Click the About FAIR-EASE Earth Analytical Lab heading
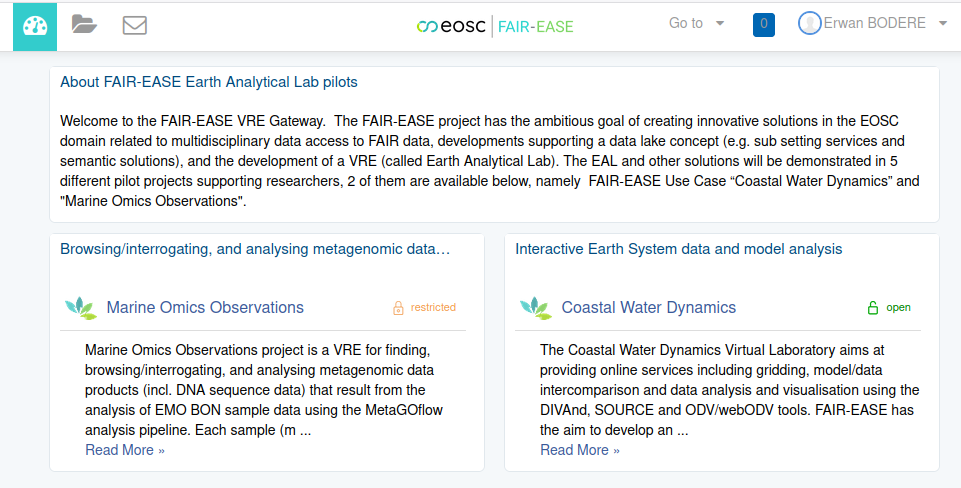 point(208,82)
